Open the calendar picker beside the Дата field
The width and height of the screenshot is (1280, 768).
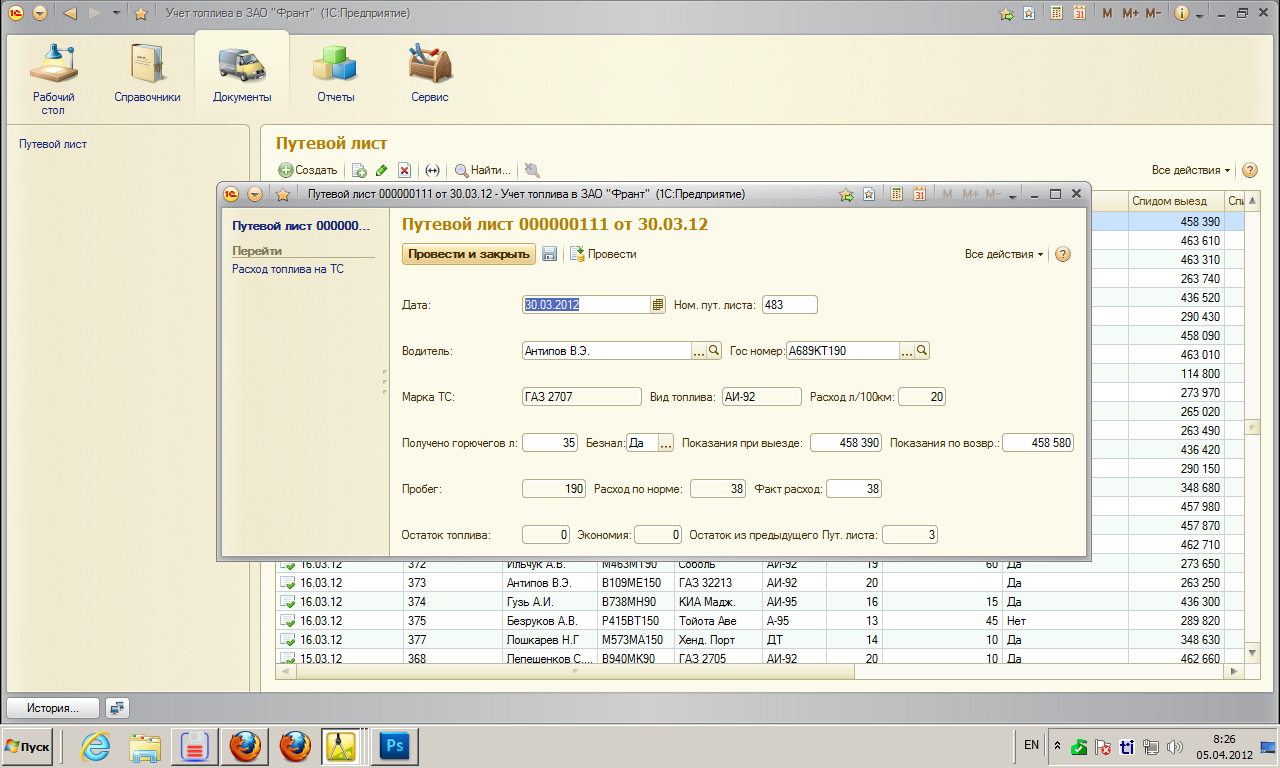point(658,305)
